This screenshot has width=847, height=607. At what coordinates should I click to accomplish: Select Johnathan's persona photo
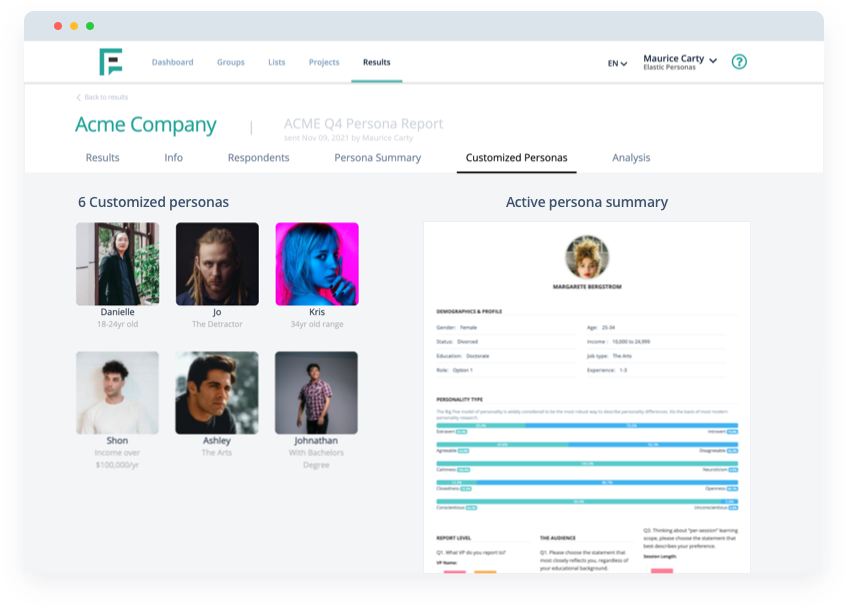click(x=316, y=393)
